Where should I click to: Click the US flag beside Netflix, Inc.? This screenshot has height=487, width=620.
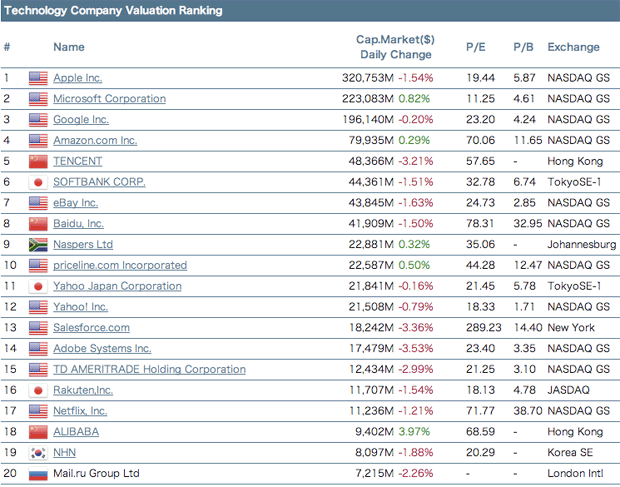click(38, 411)
